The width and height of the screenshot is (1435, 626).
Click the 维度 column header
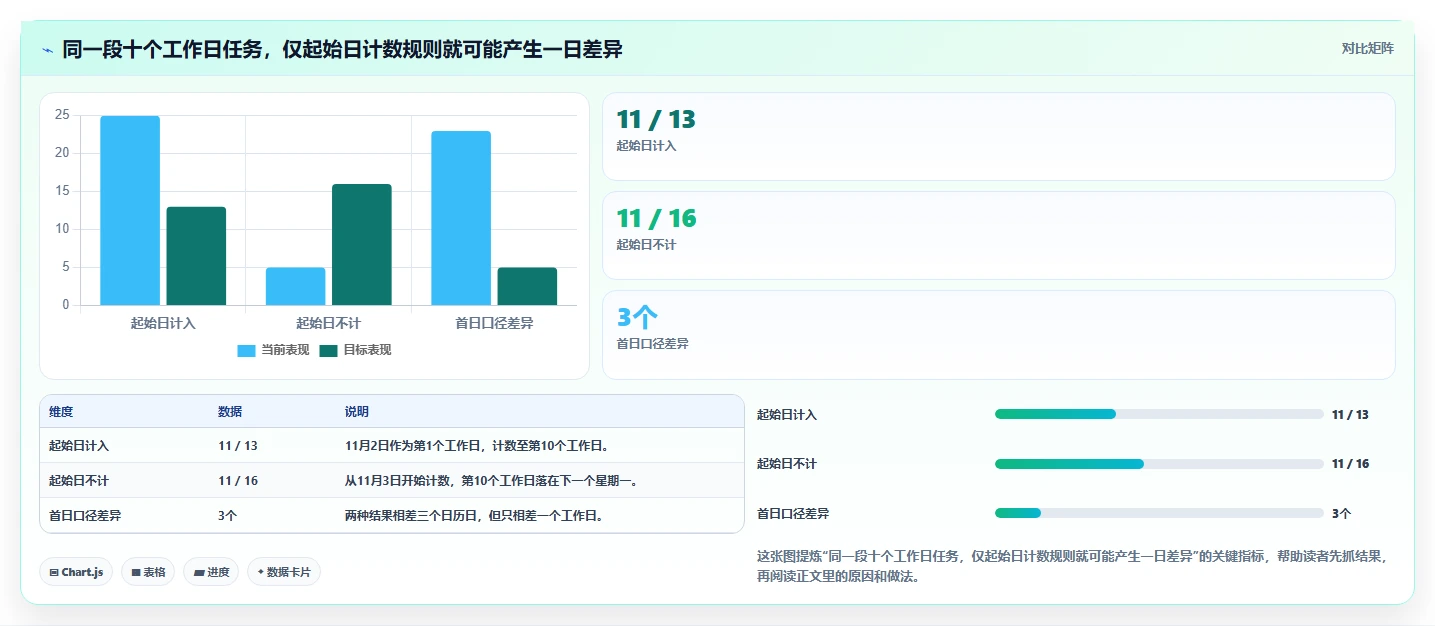click(x=61, y=412)
